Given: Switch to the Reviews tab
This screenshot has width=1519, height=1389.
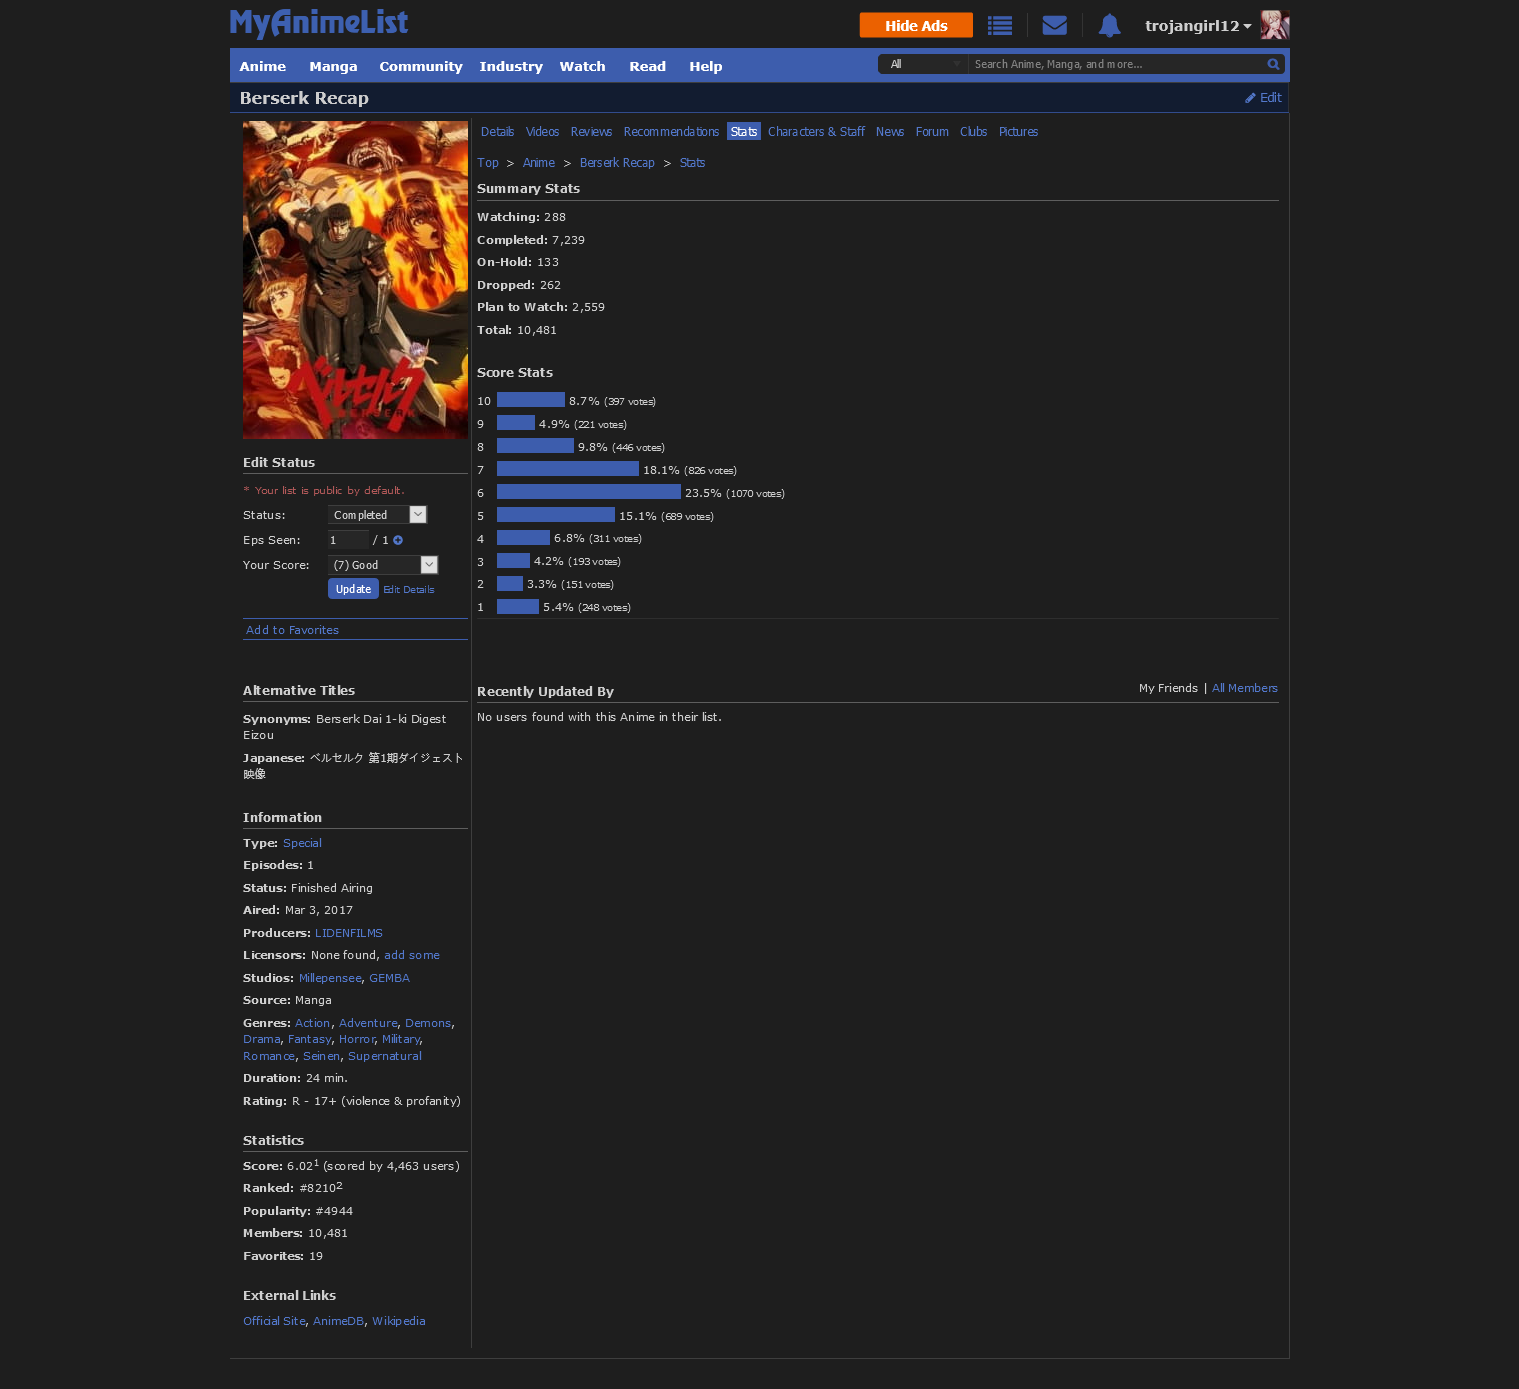Looking at the screenshot, I should (x=591, y=132).
